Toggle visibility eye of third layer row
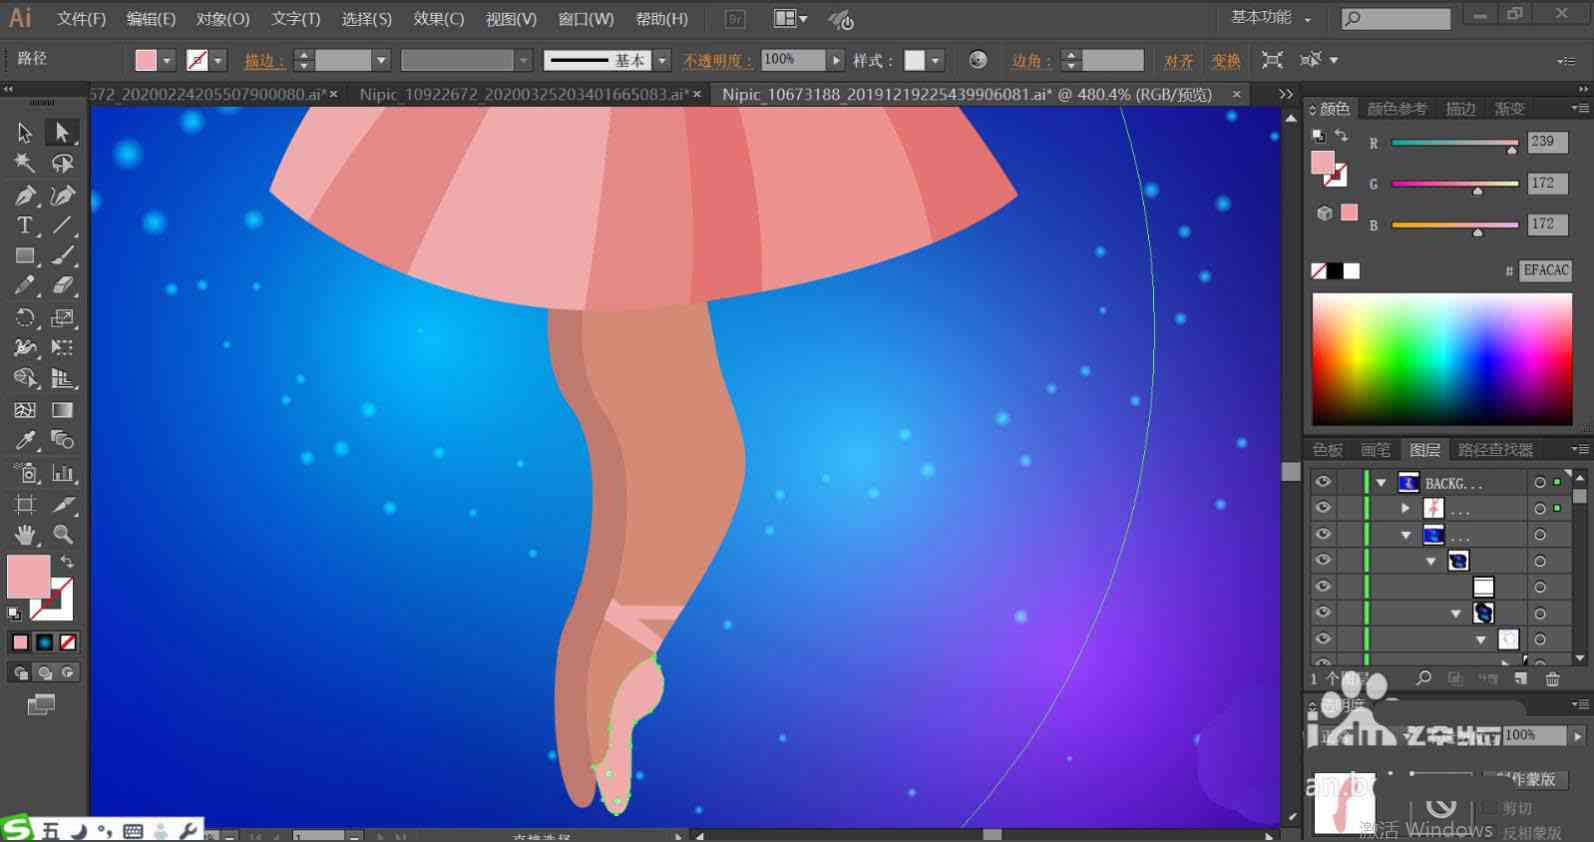 (1323, 534)
